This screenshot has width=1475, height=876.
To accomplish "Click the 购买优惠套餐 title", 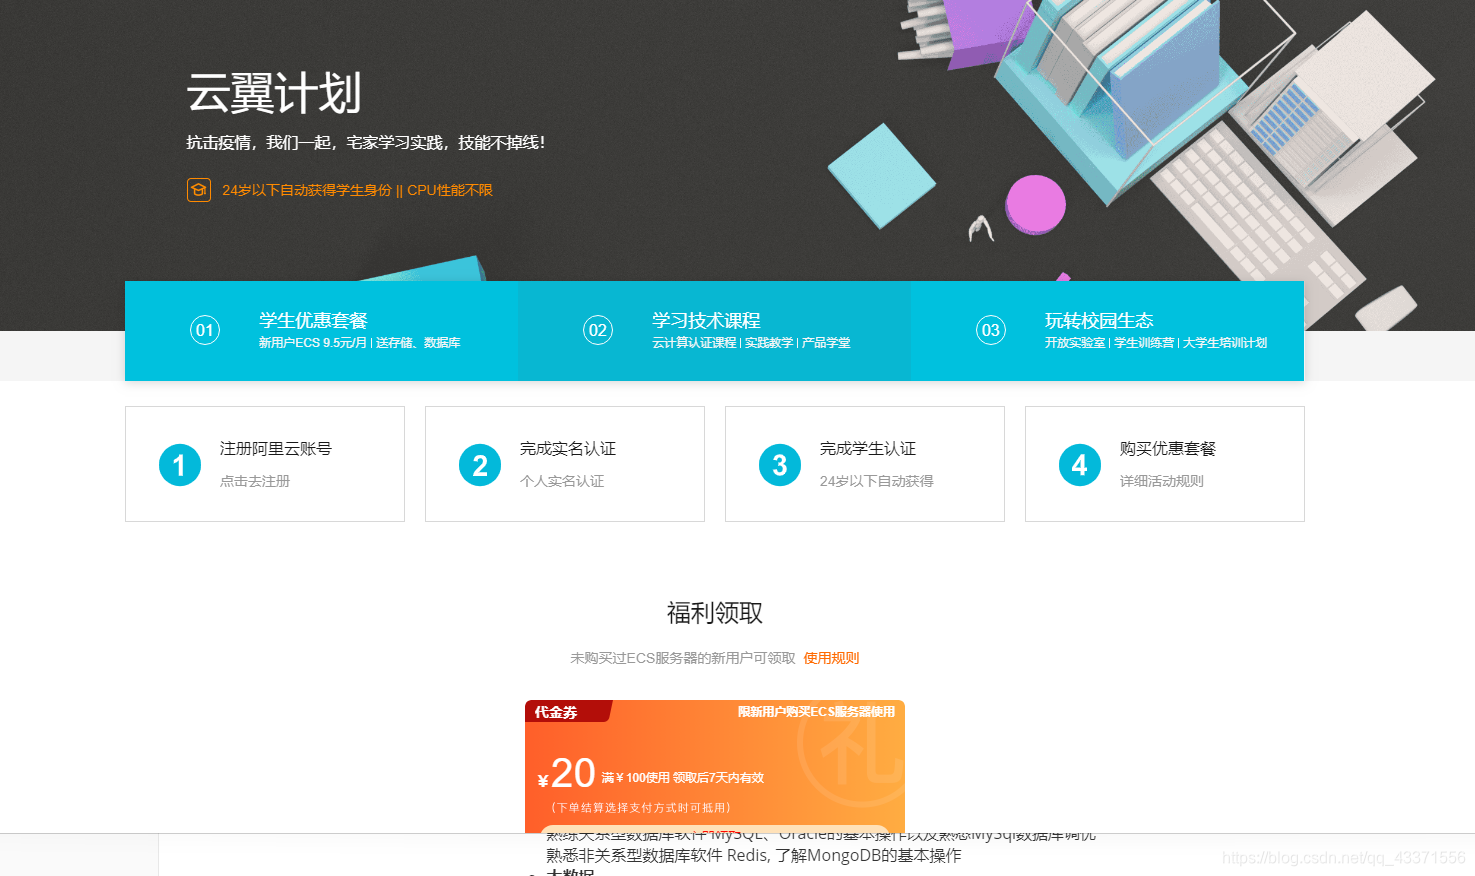I will point(1168,449).
